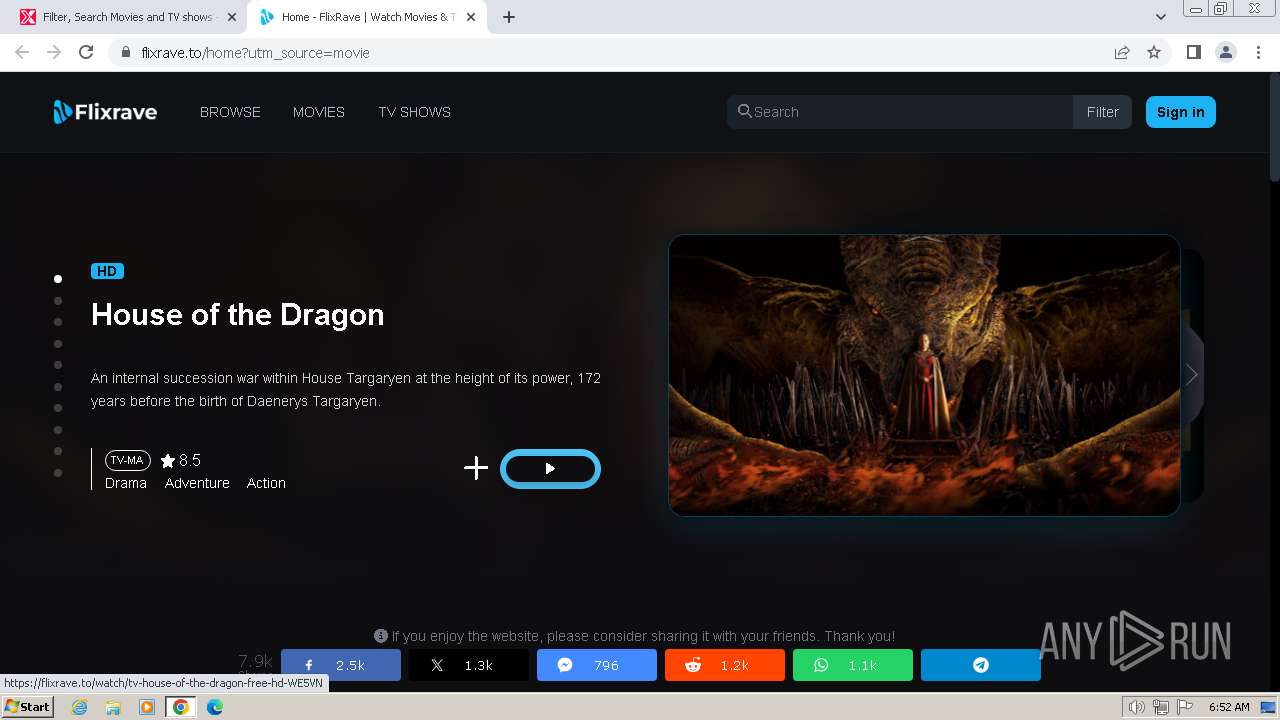Image resolution: width=1280 pixels, height=720 pixels.
Task: Select the sixth slider dot
Action: point(58,386)
